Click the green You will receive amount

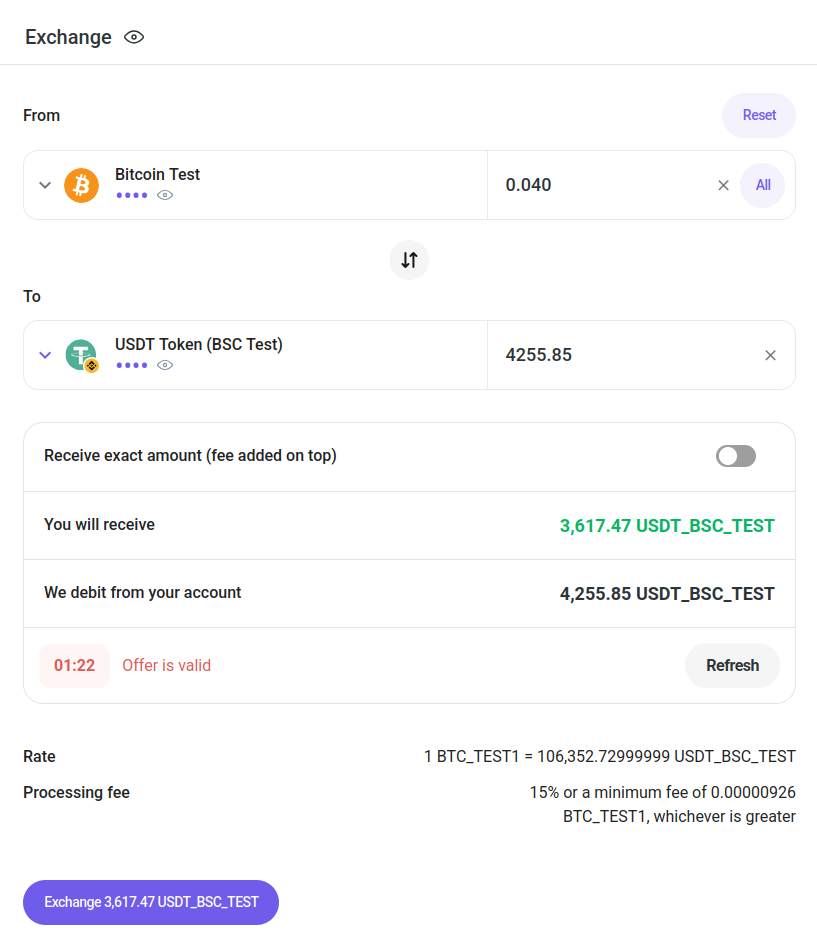pos(667,526)
